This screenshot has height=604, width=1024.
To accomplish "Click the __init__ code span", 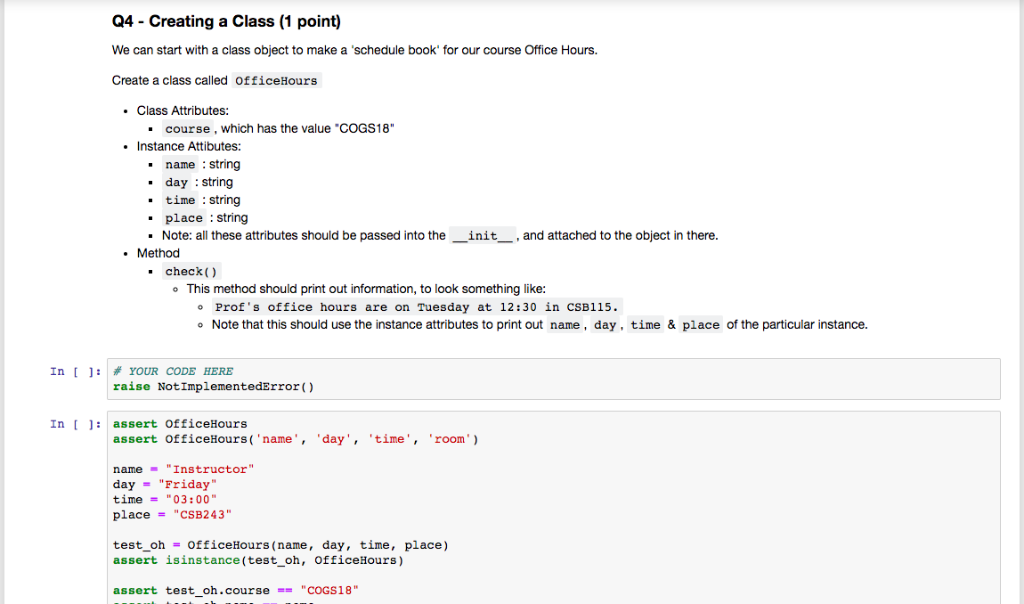I will (483, 235).
